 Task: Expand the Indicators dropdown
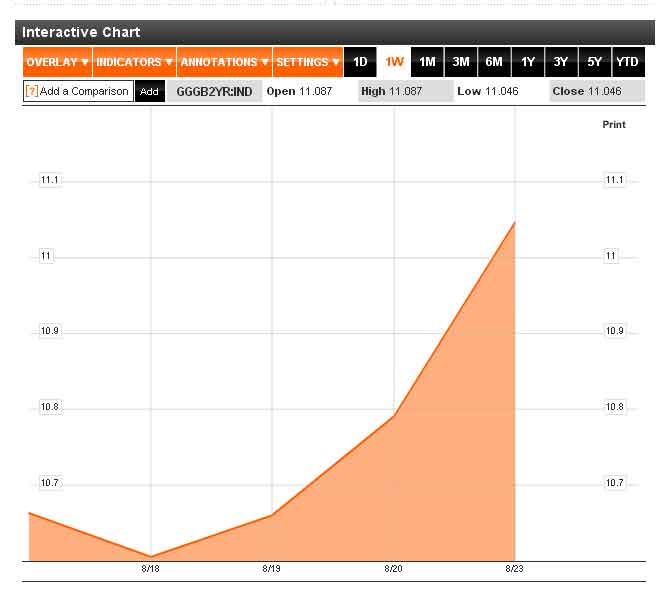pyautogui.click(x=134, y=62)
